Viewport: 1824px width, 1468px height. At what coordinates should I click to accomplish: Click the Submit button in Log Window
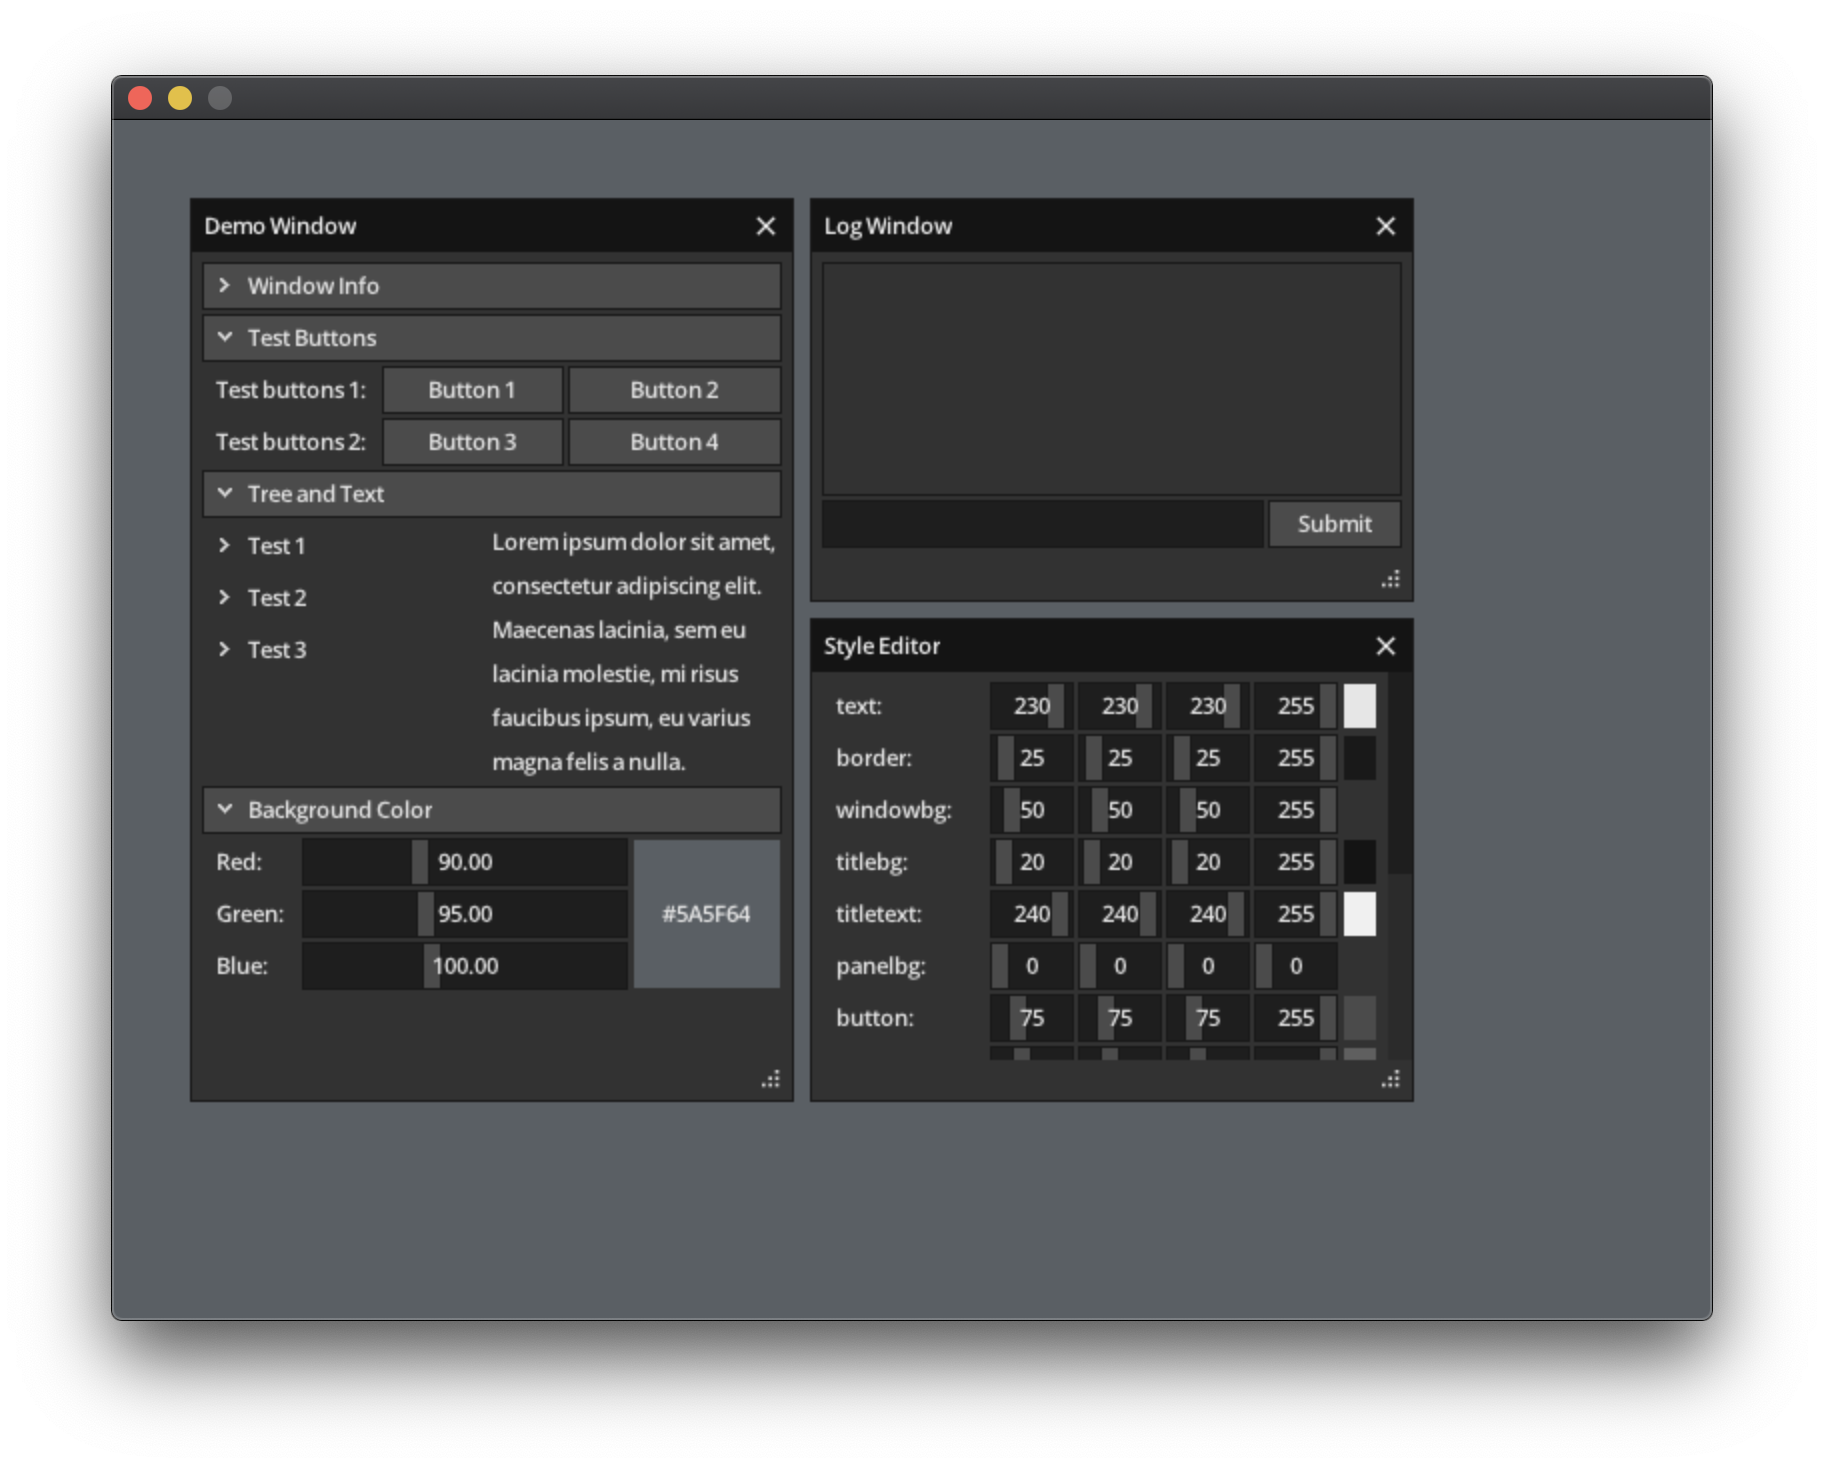pos(1334,523)
